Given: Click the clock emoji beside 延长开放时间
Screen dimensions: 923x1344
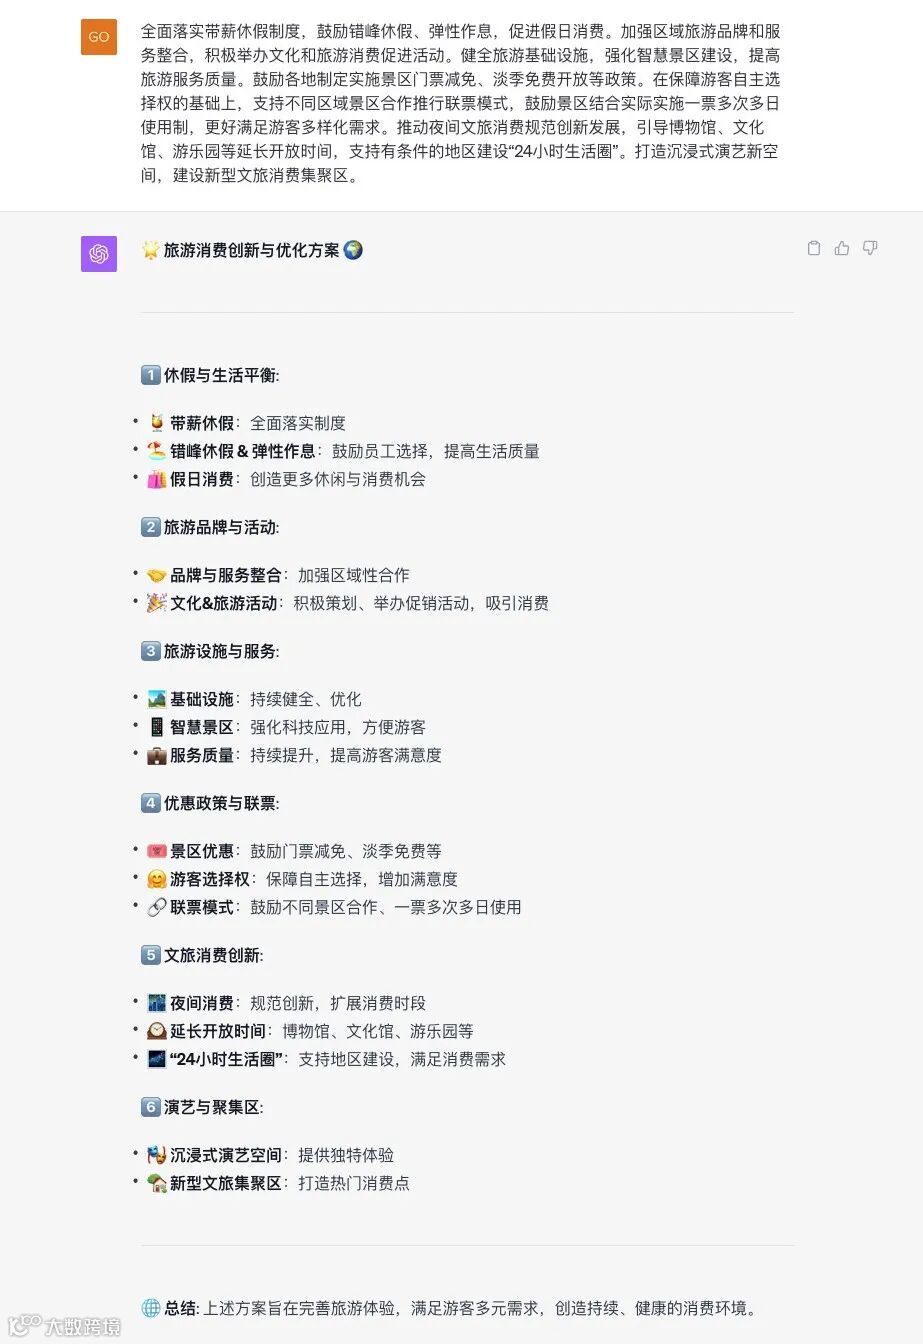Looking at the screenshot, I should coord(157,1031).
